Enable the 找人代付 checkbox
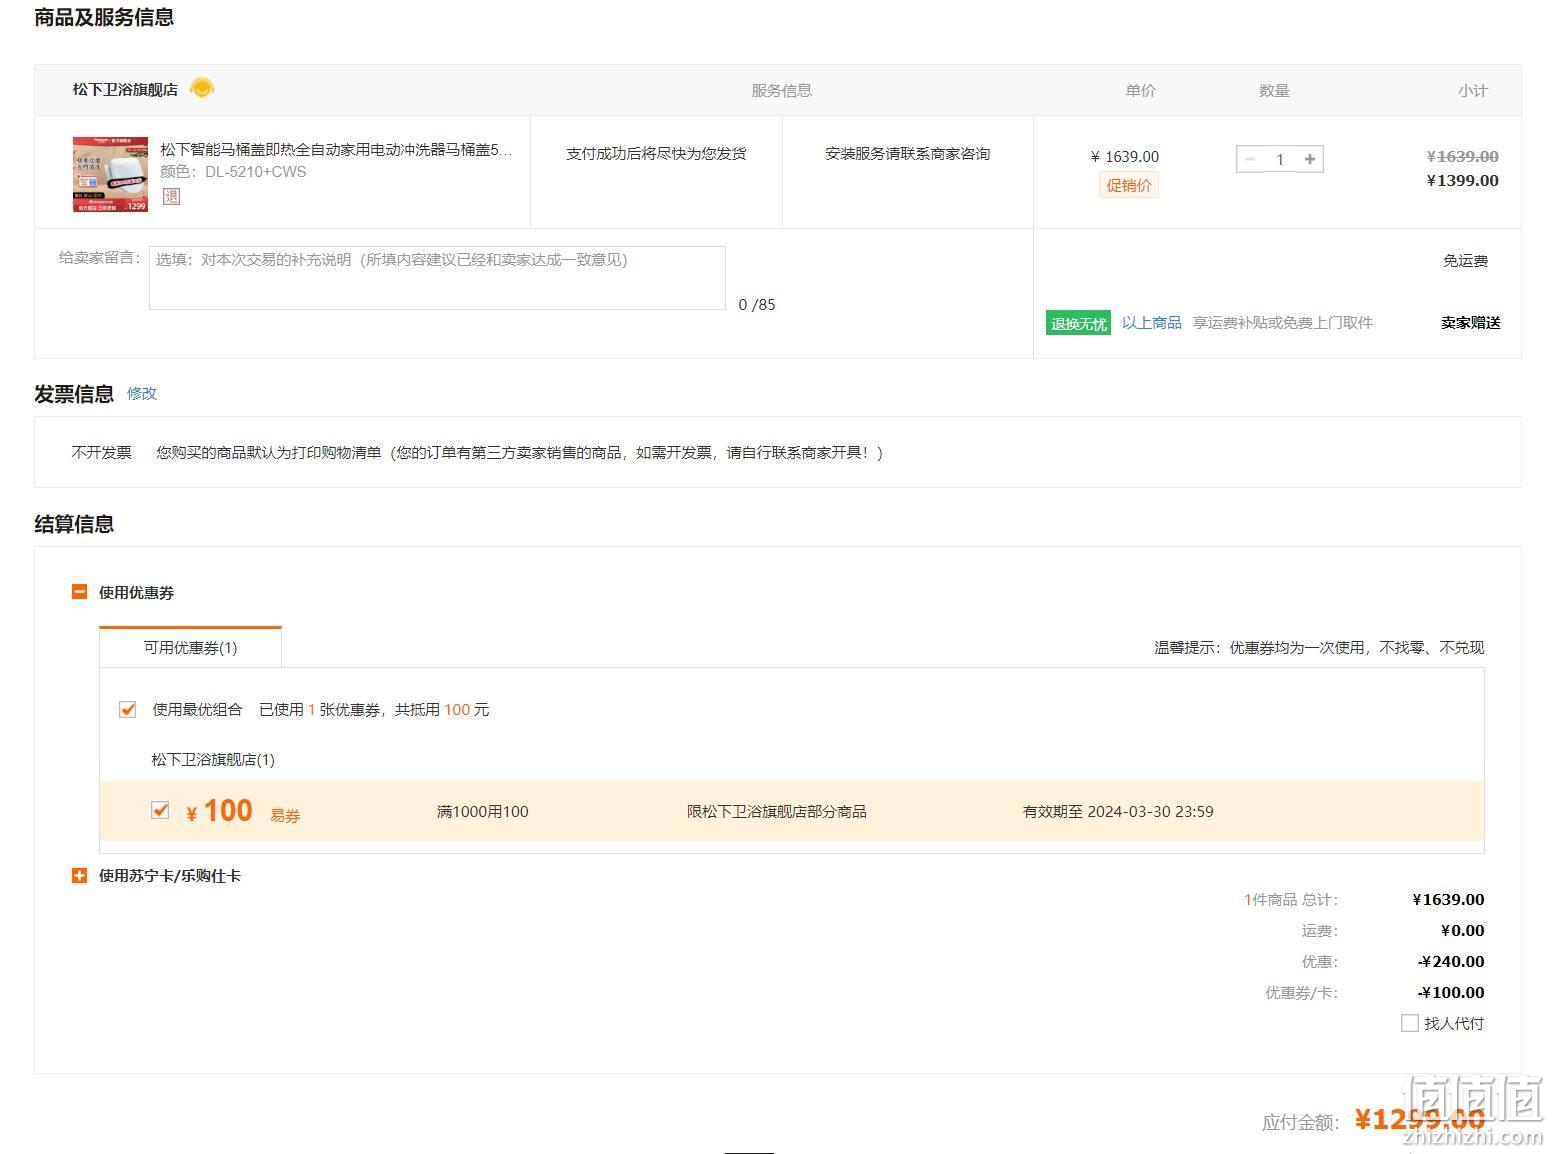This screenshot has width=1552, height=1154. click(x=1410, y=1023)
